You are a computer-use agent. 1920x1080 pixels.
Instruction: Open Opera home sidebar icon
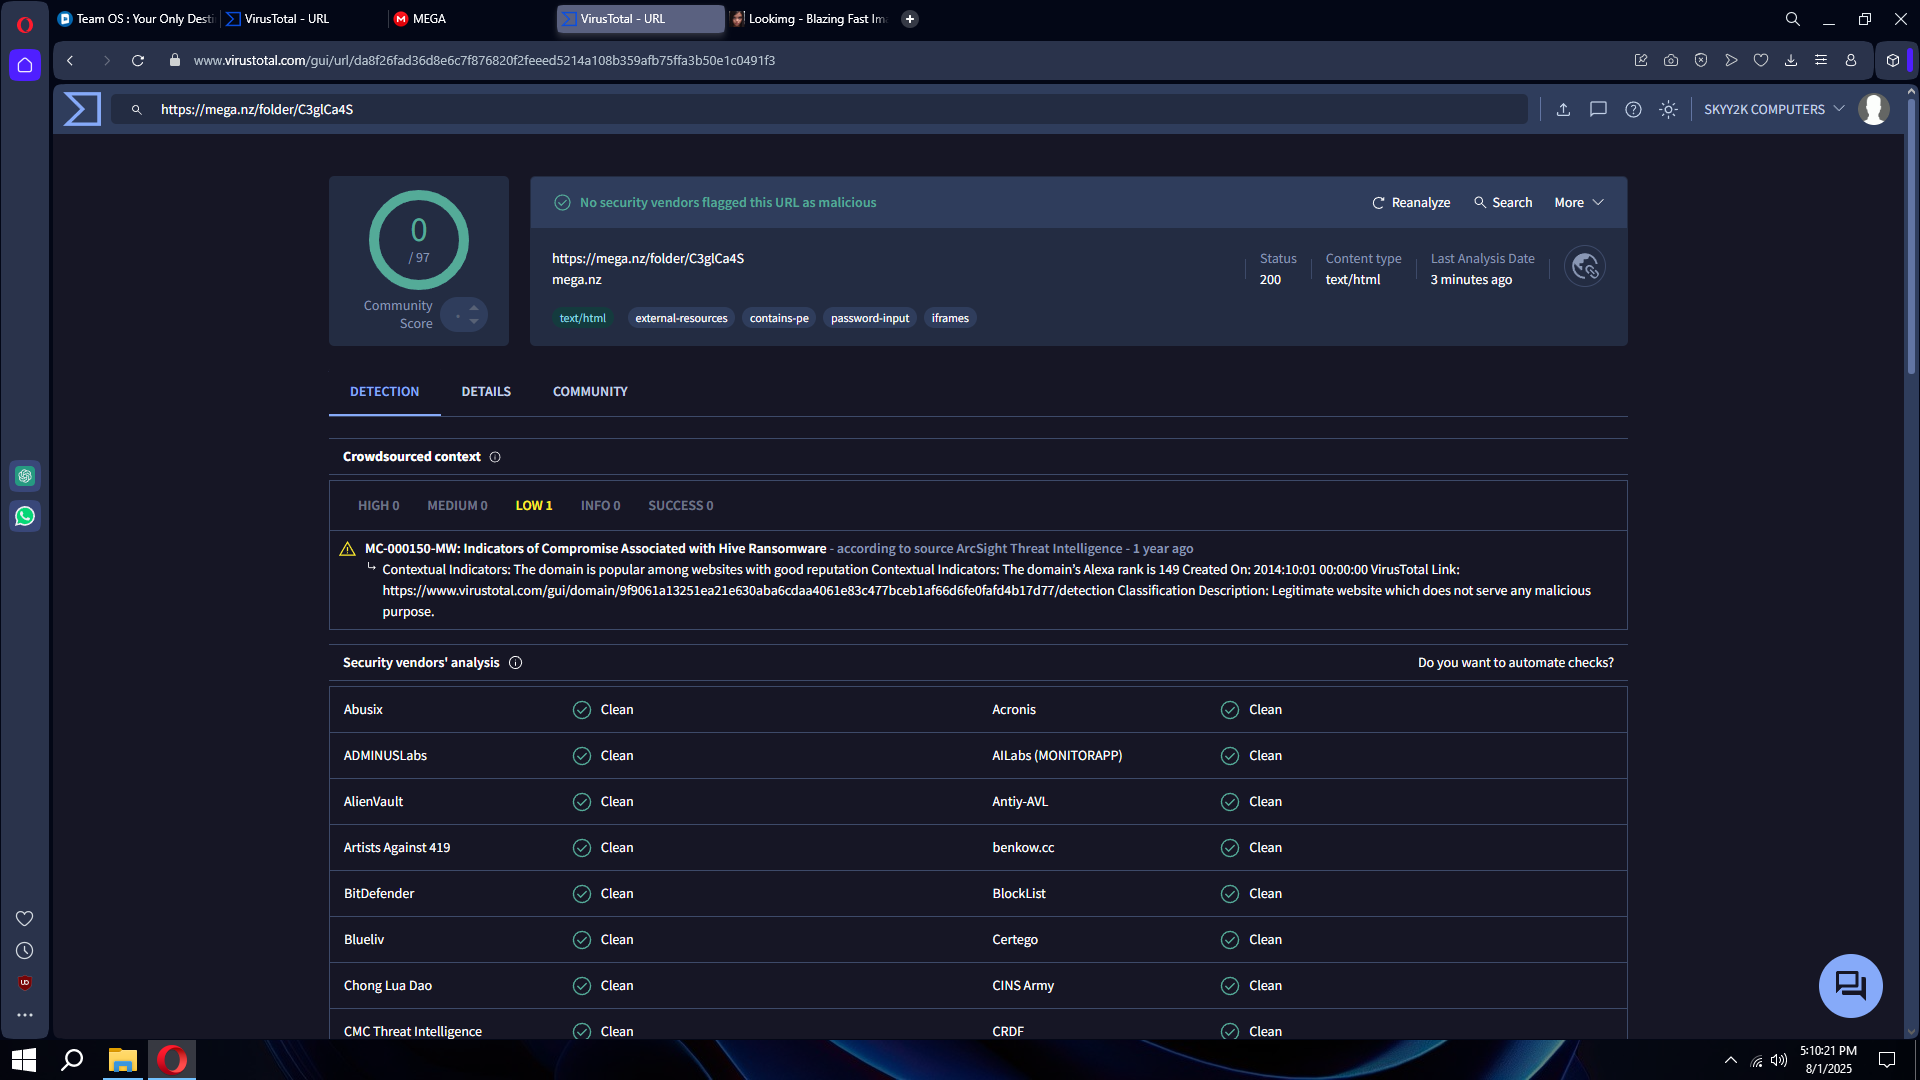click(25, 65)
